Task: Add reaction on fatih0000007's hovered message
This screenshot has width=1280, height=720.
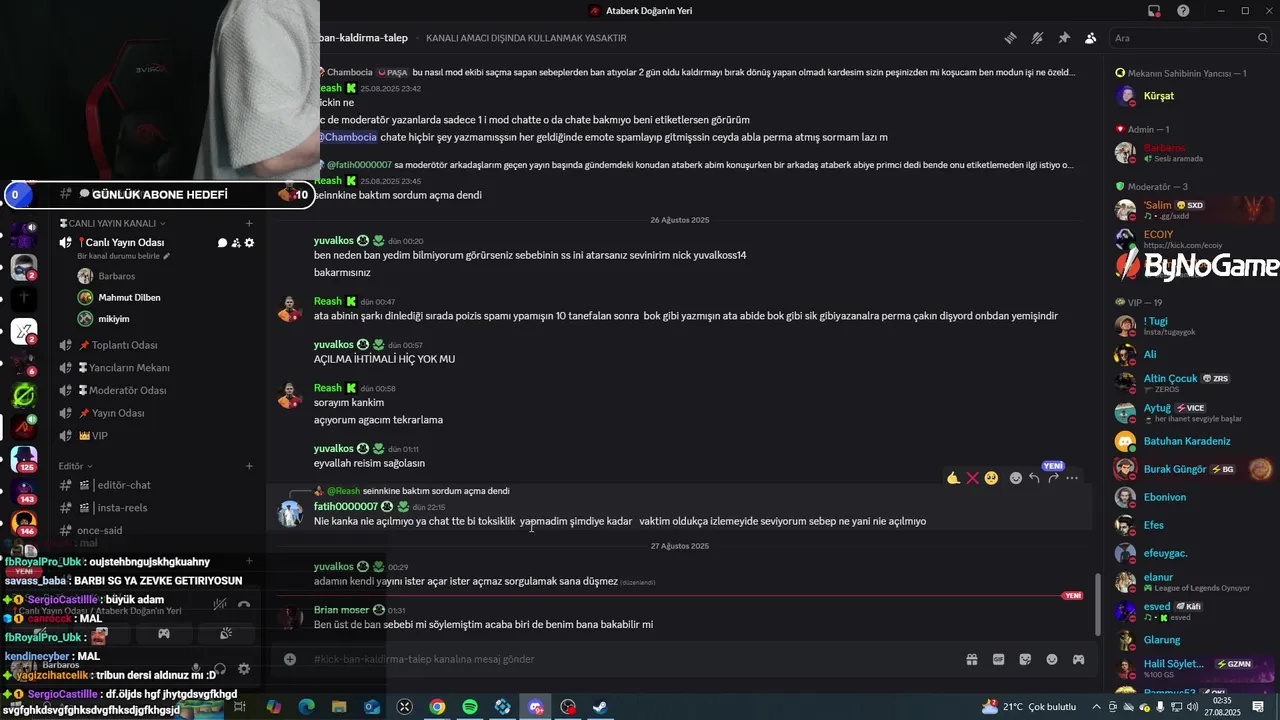Action: click(x=1016, y=478)
